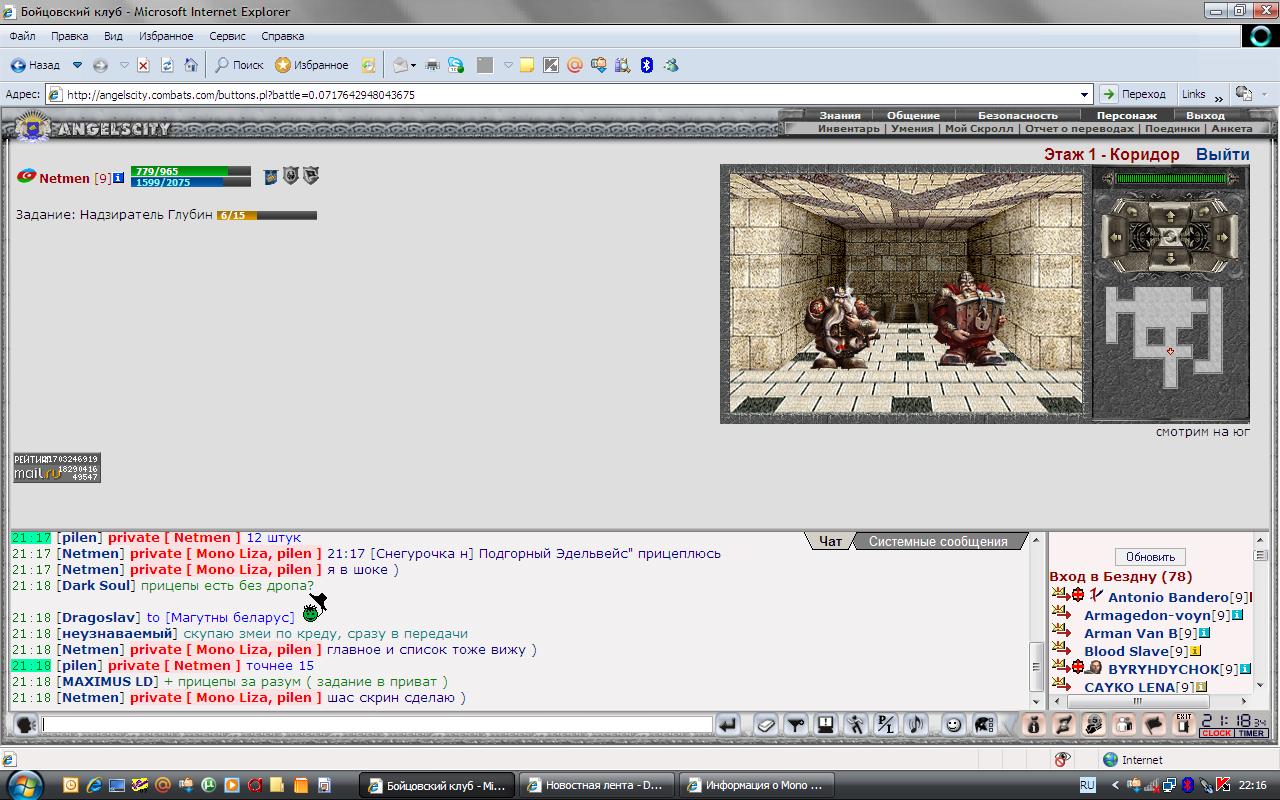This screenshot has width=1280, height=800.
Task: Click the CLOCK label under the clock
Action: (1216, 734)
